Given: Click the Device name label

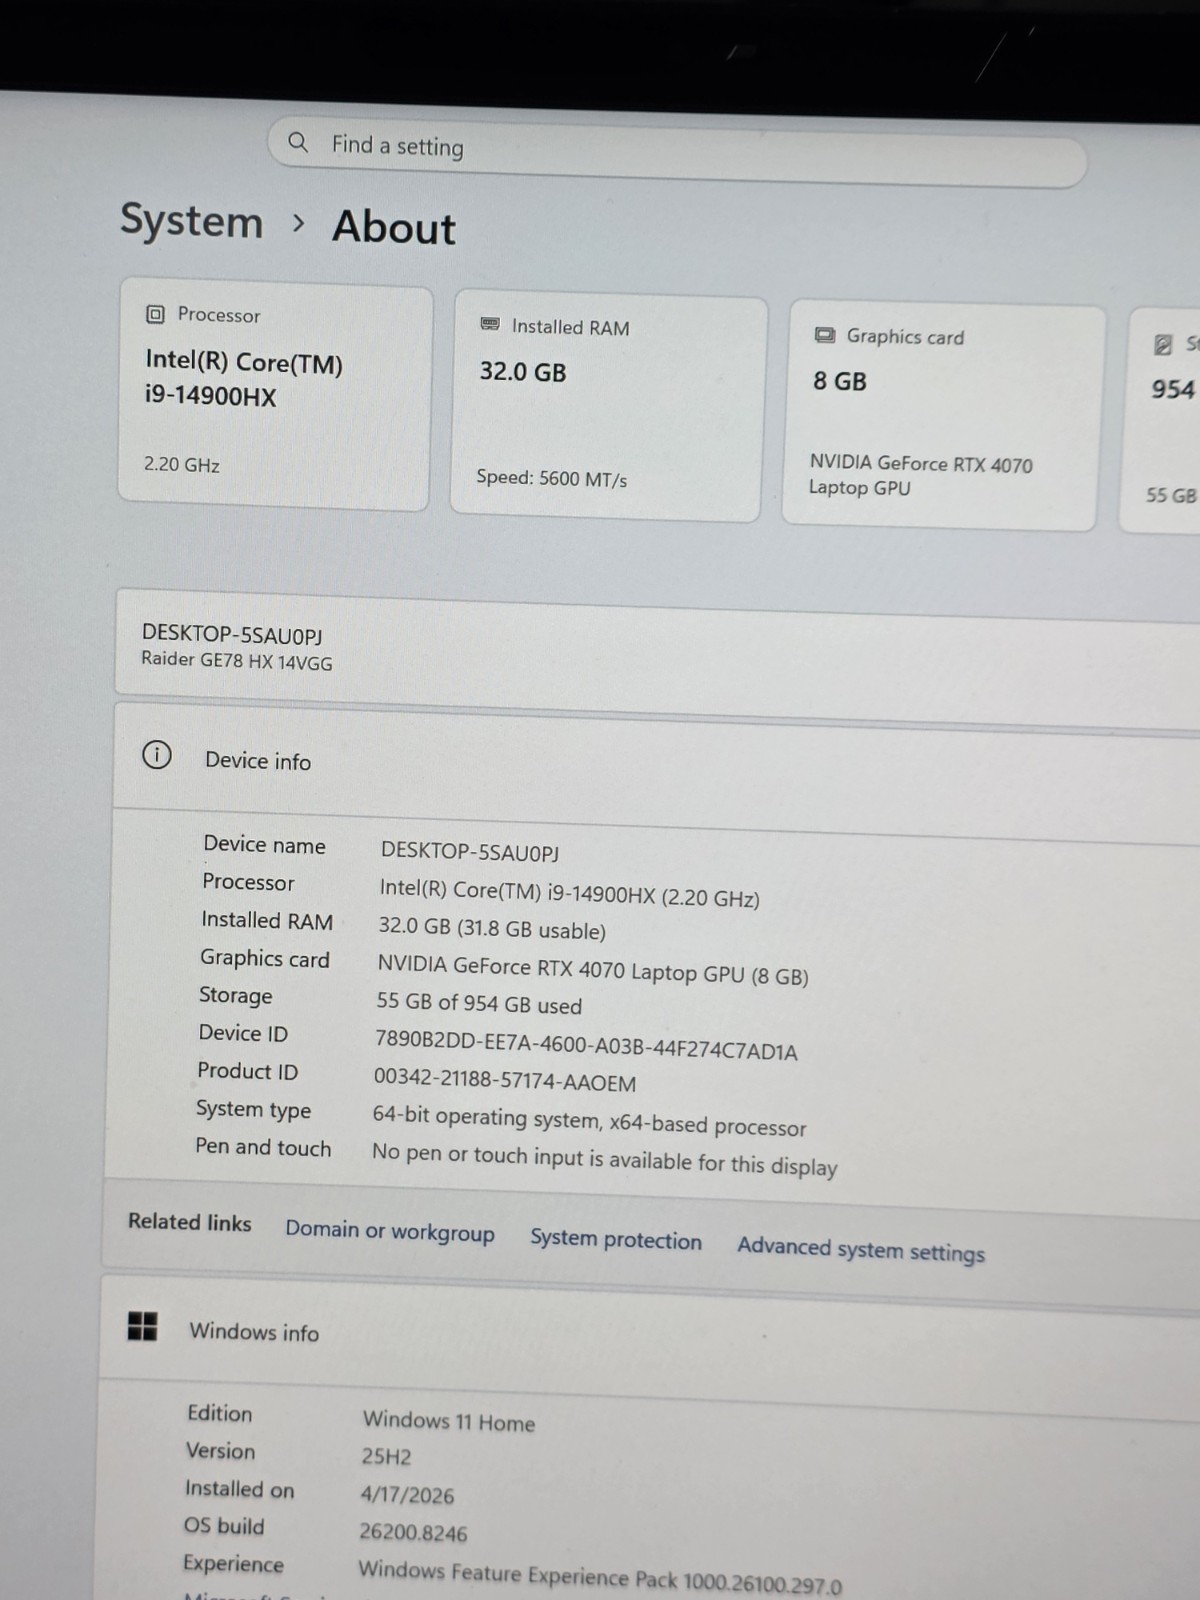Looking at the screenshot, I should point(264,845).
